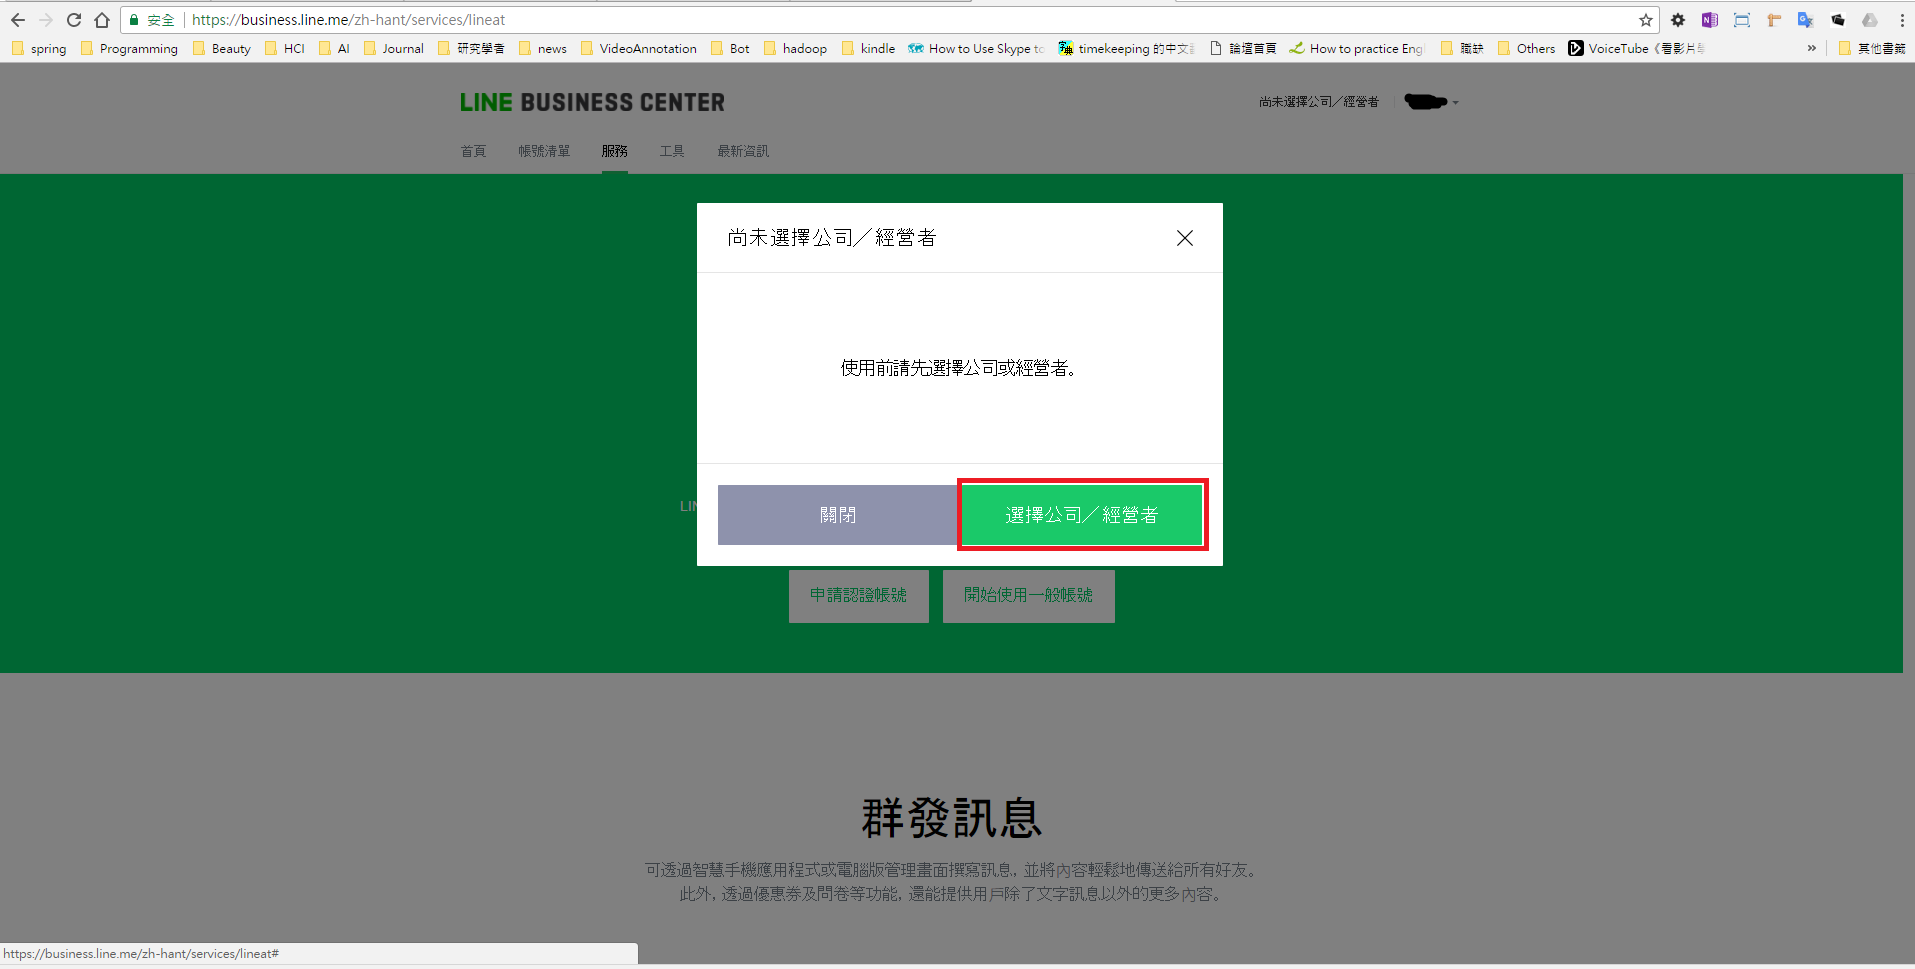The width and height of the screenshot is (1915, 969).
Task: Open the VideoAnnotation bookmark folder
Action: 638,48
